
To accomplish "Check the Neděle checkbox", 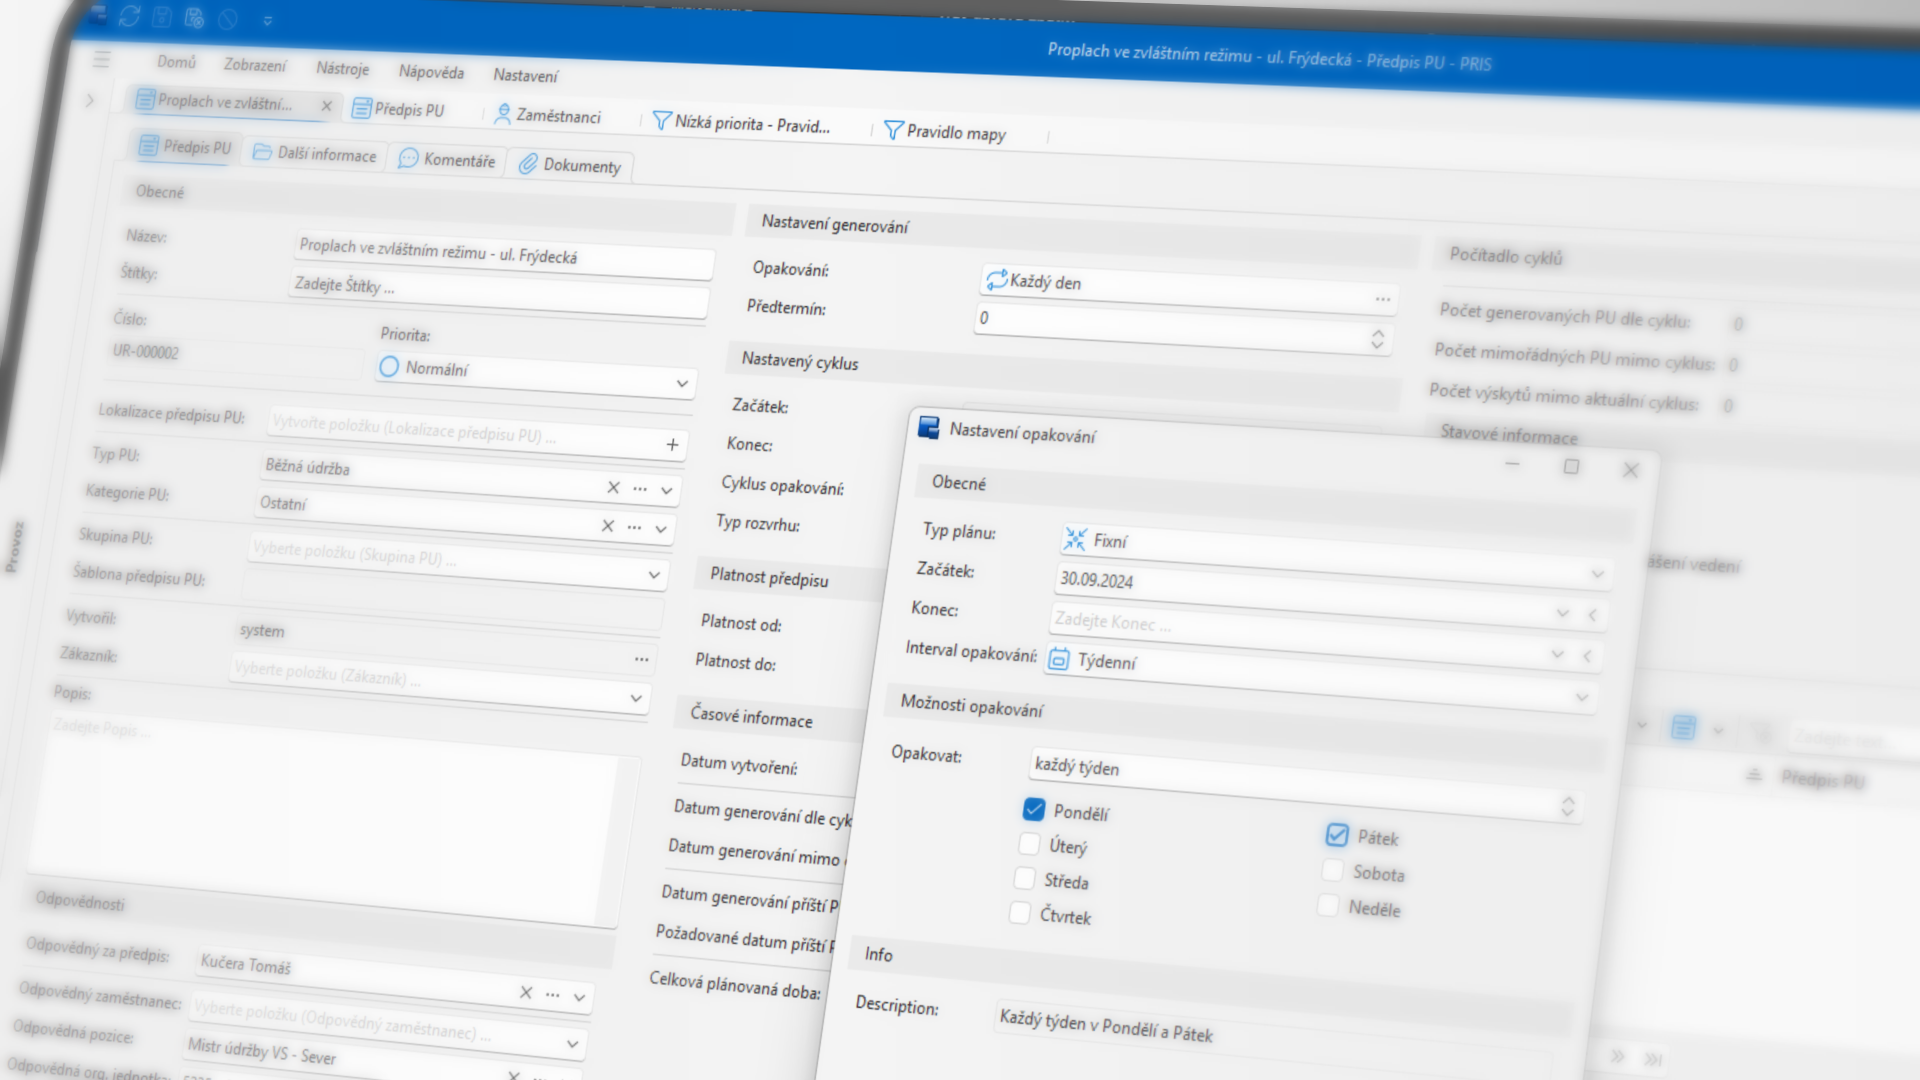I will click(1328, 905).
